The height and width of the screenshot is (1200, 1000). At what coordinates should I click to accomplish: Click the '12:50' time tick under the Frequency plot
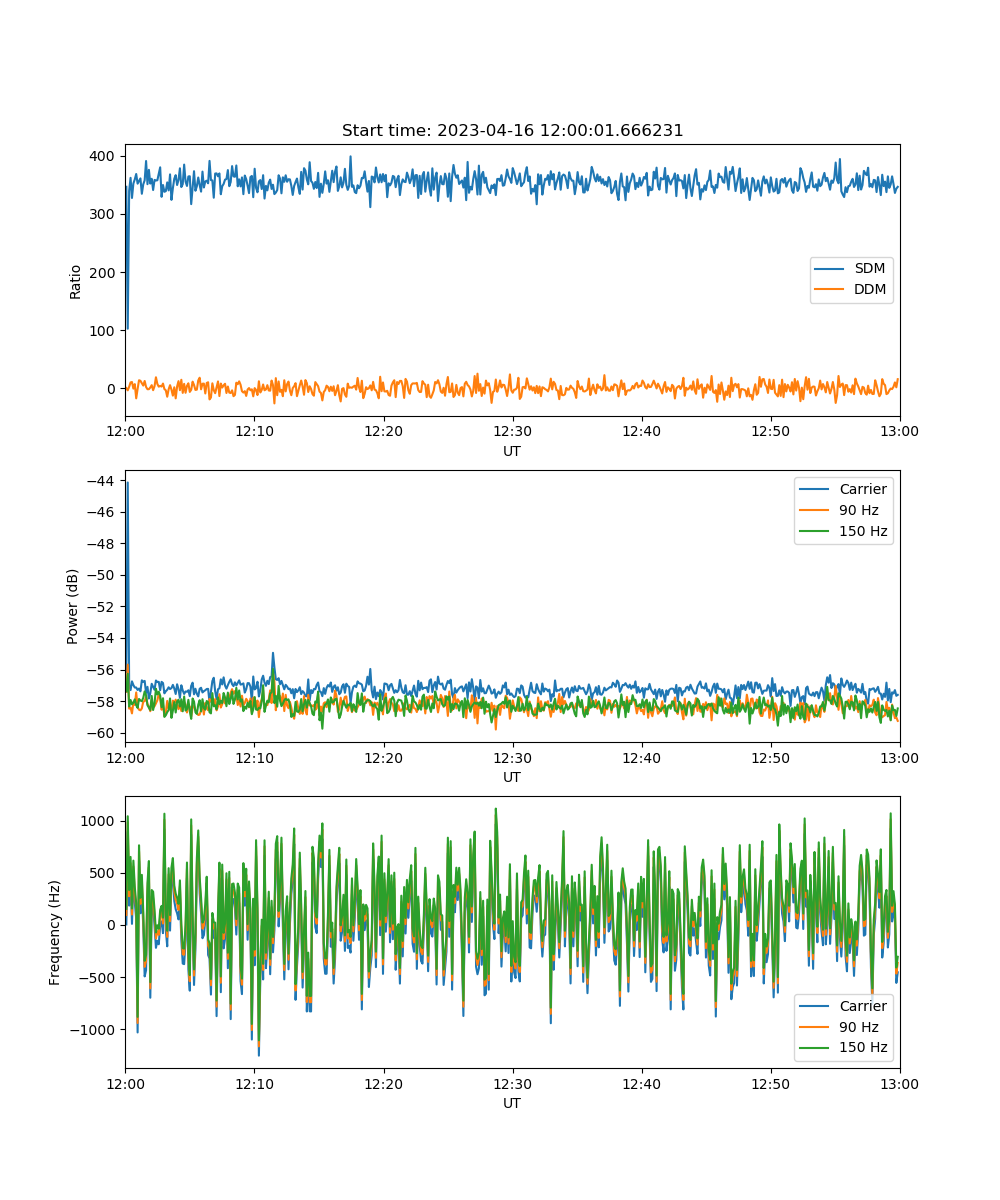coord(770,1083)
